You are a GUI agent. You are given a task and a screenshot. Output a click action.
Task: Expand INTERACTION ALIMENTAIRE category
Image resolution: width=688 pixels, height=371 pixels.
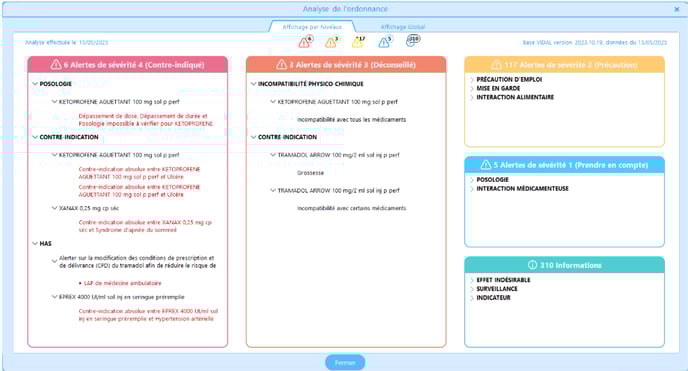pyautogui.click(x=472, y=97)
